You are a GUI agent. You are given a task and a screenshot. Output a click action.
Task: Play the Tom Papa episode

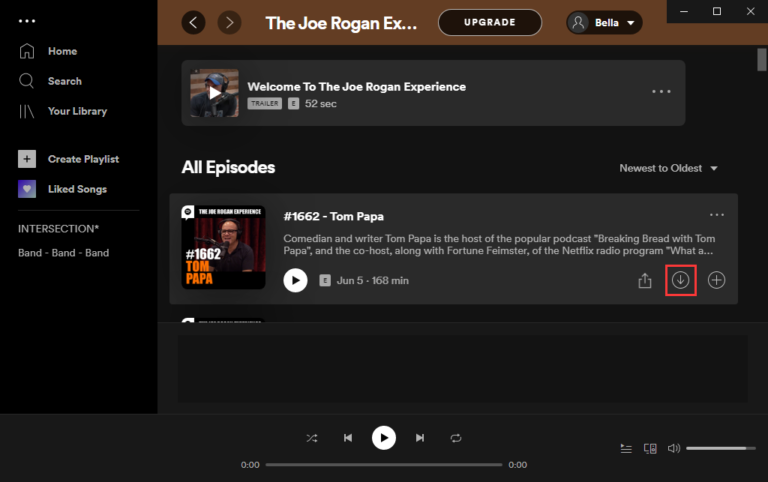click(x=295, y=280)
